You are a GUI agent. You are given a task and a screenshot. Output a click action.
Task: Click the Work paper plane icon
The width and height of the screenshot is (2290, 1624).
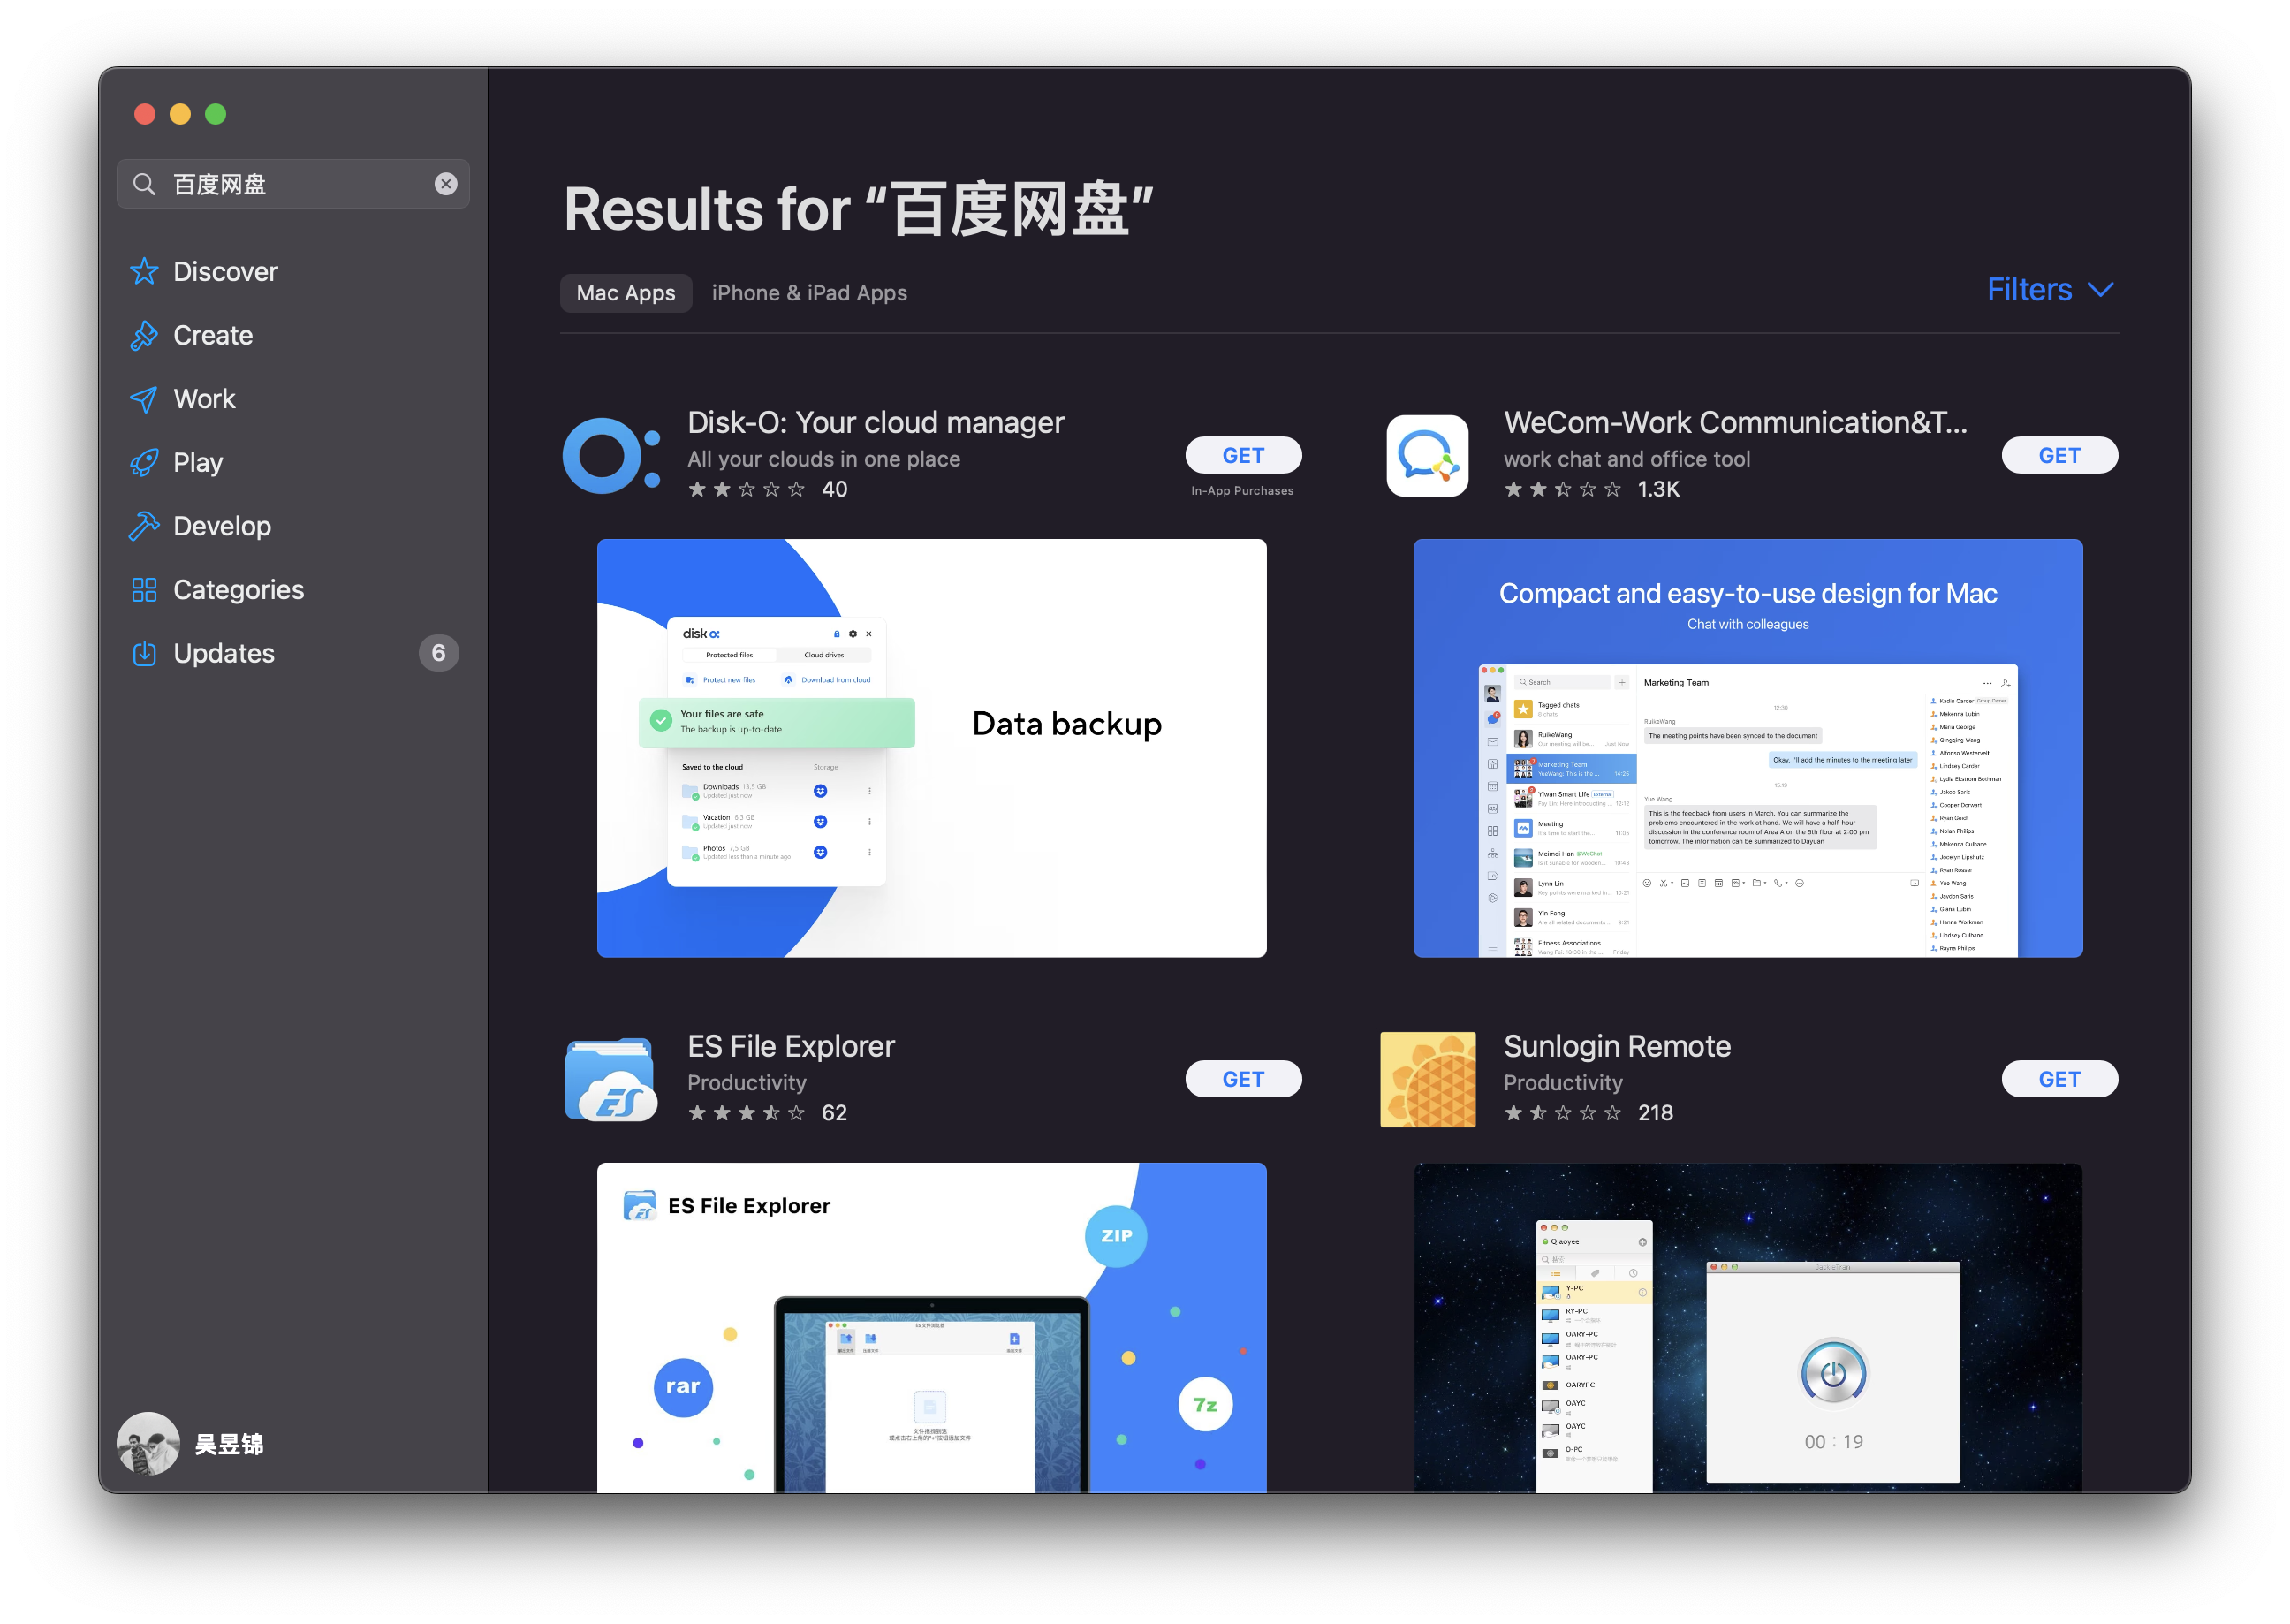[144, 399]
